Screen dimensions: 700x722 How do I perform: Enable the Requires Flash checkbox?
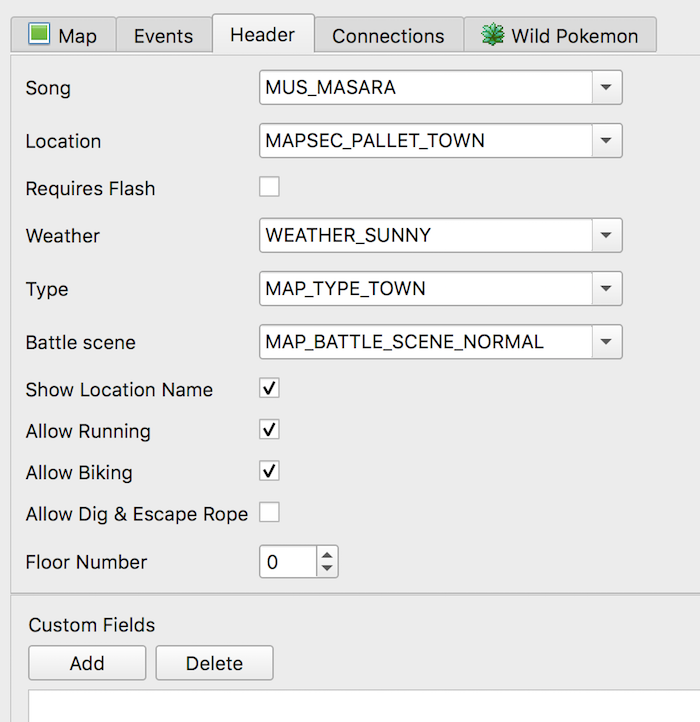(269, 187)
